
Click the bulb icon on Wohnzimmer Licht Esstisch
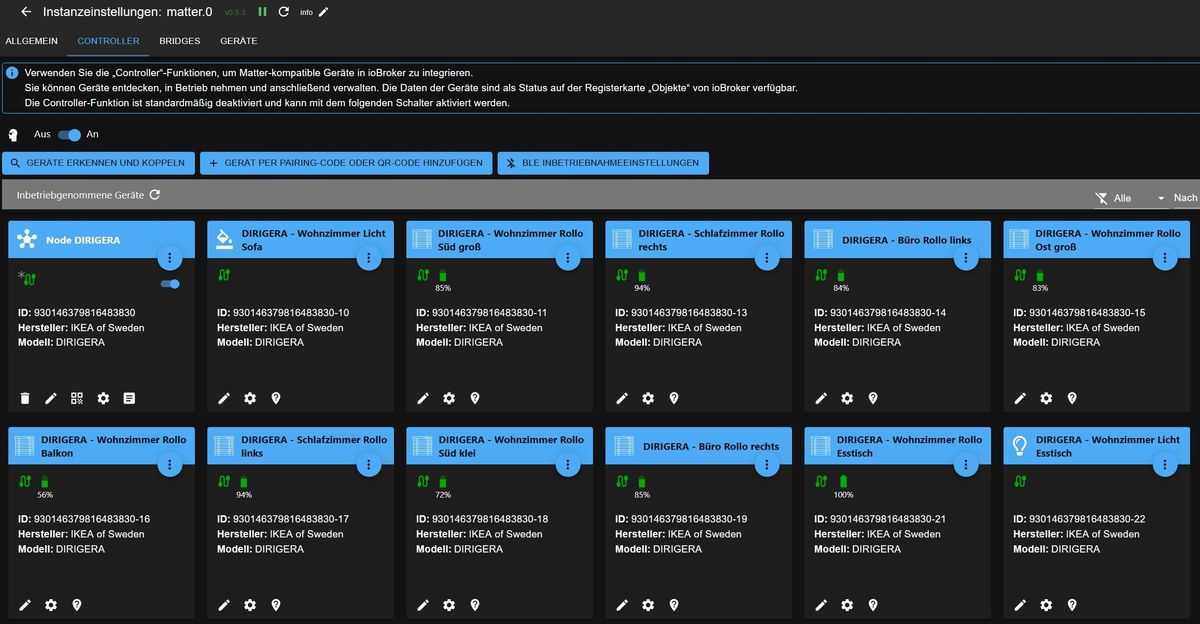pos(1020,446)
